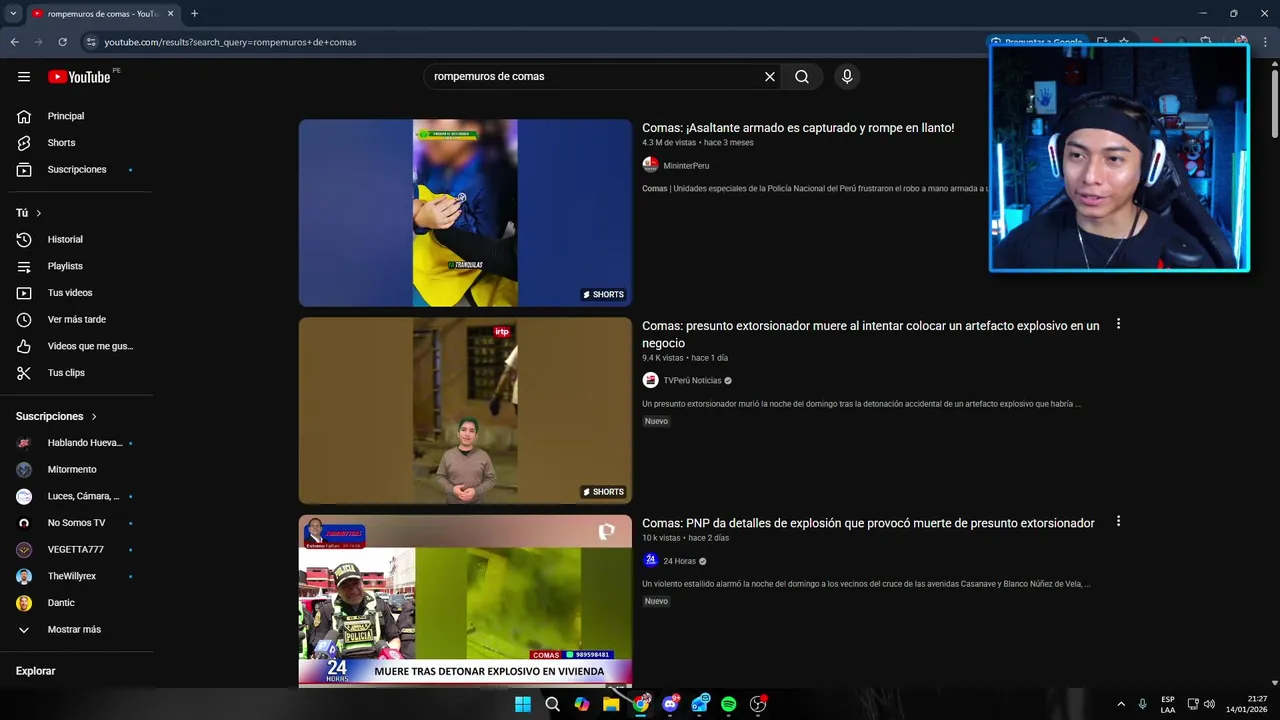
Task: Open title presunto extorsionador muere al intentar
Action: tap(870, 334)
